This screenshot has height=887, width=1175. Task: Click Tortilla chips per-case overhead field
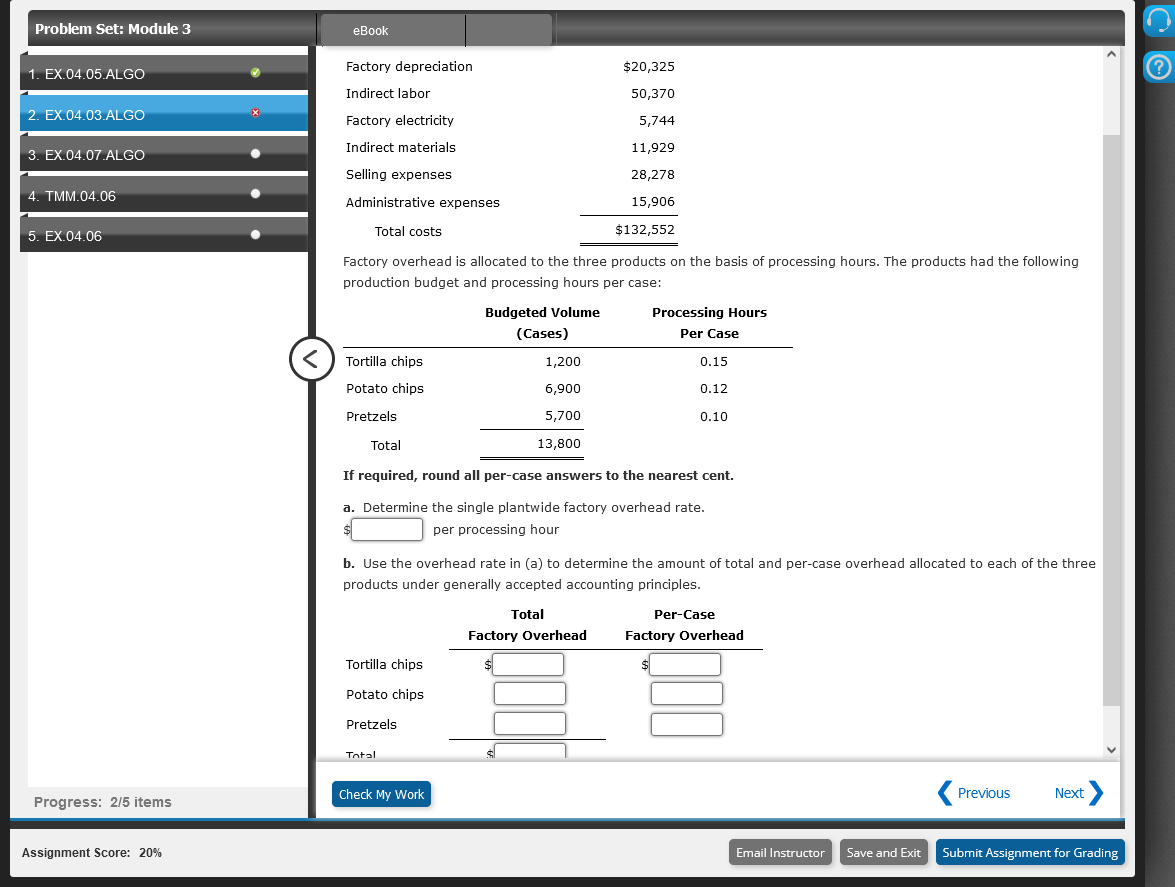coord(685,665)
